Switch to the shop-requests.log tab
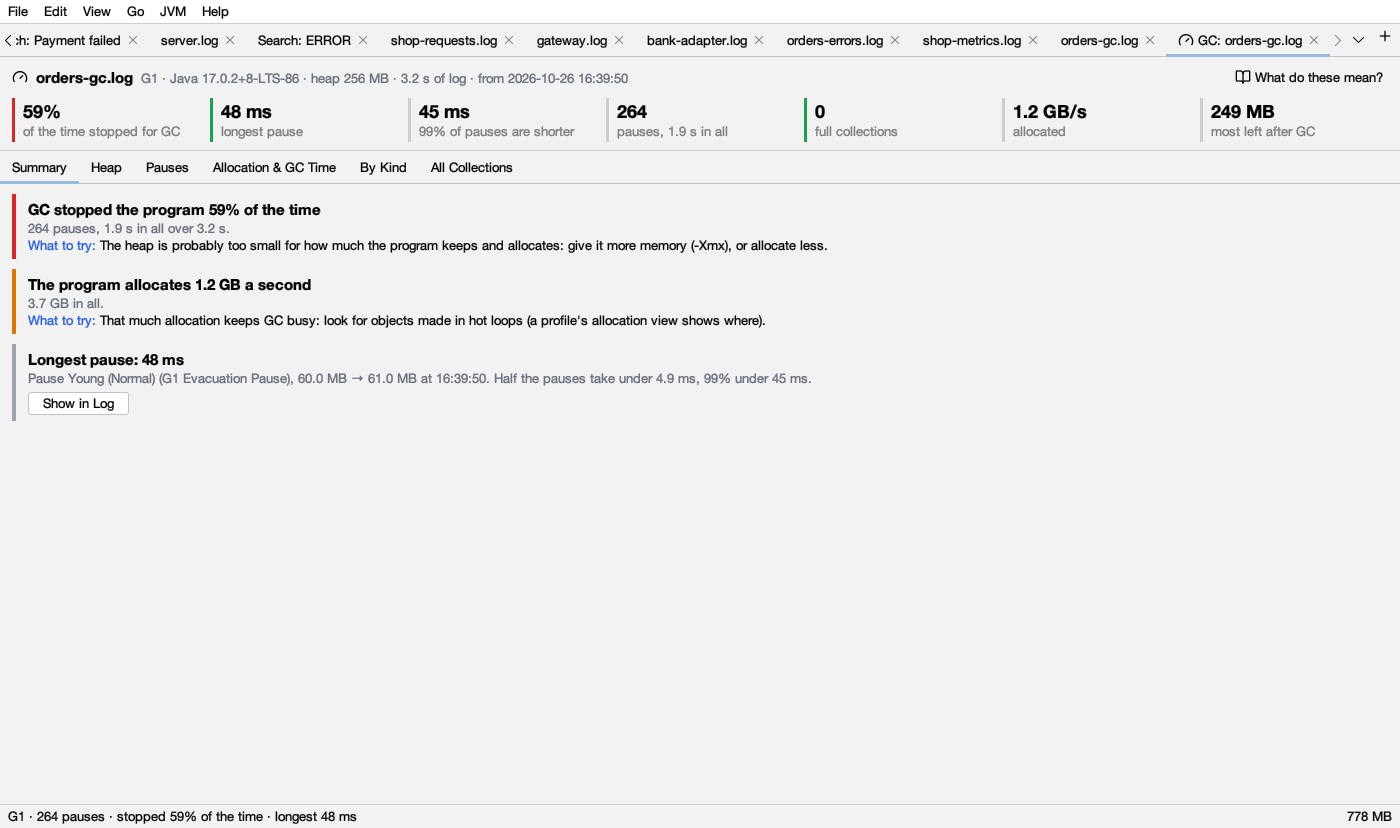1400x828 pixels. (x=444, y=40)
